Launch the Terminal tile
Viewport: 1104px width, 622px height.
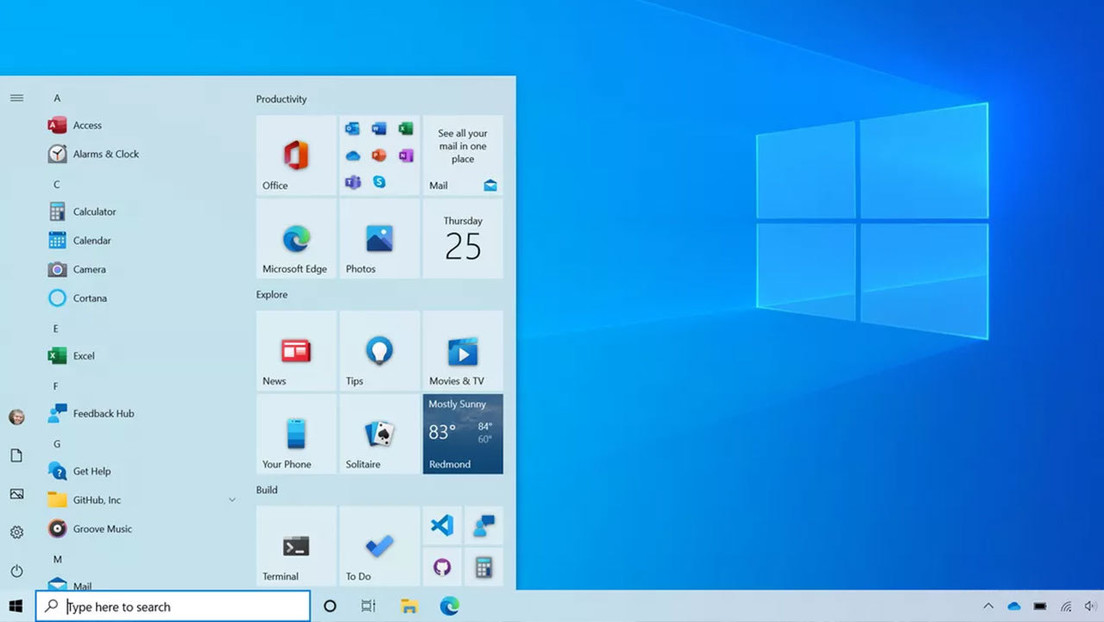tap(296, 547)
